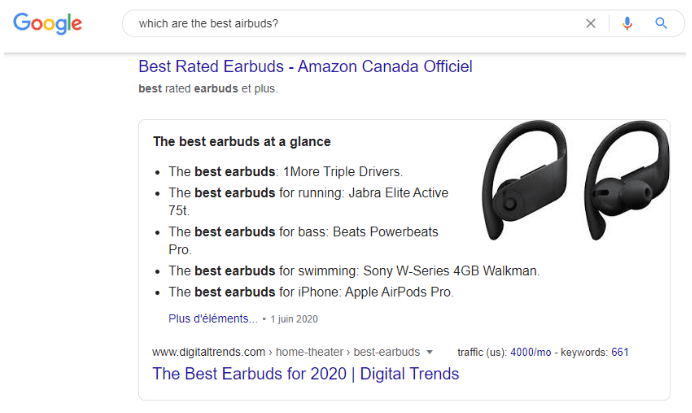This screenshot has height=413, width=692.
Task: Click the Jabra Elite Active running item
Action: (308, 193)
